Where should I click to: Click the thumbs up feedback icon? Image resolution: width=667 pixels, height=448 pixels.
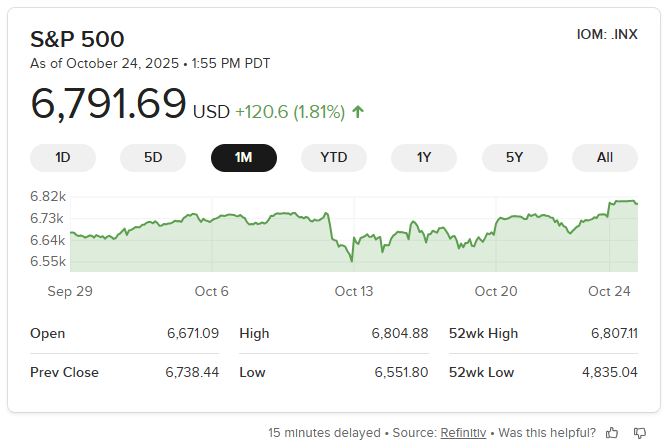(612, 433)
